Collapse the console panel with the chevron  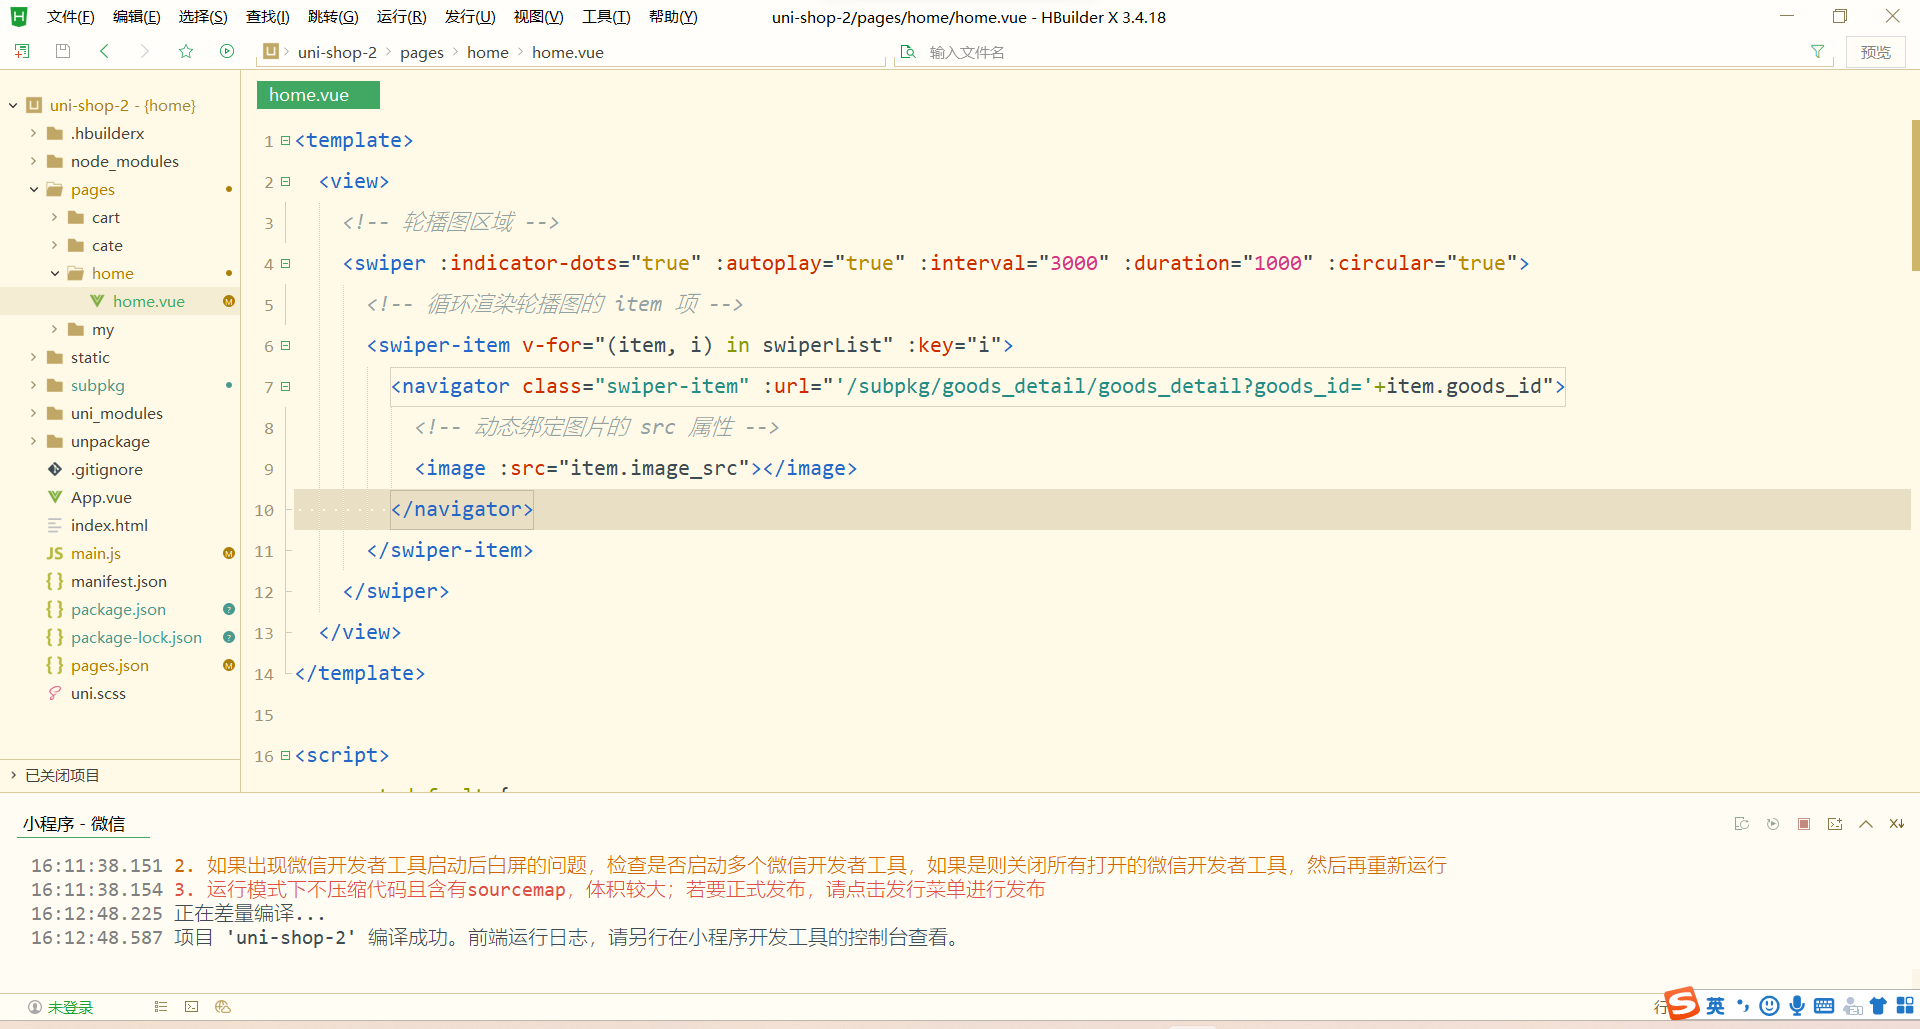click(x=1866, y=823)
